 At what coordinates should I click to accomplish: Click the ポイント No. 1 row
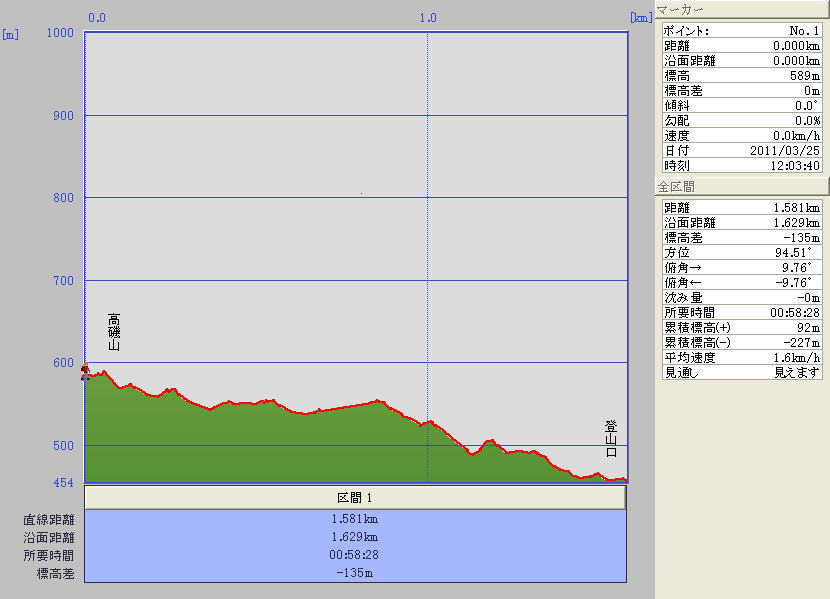click(x=742, y=31)
